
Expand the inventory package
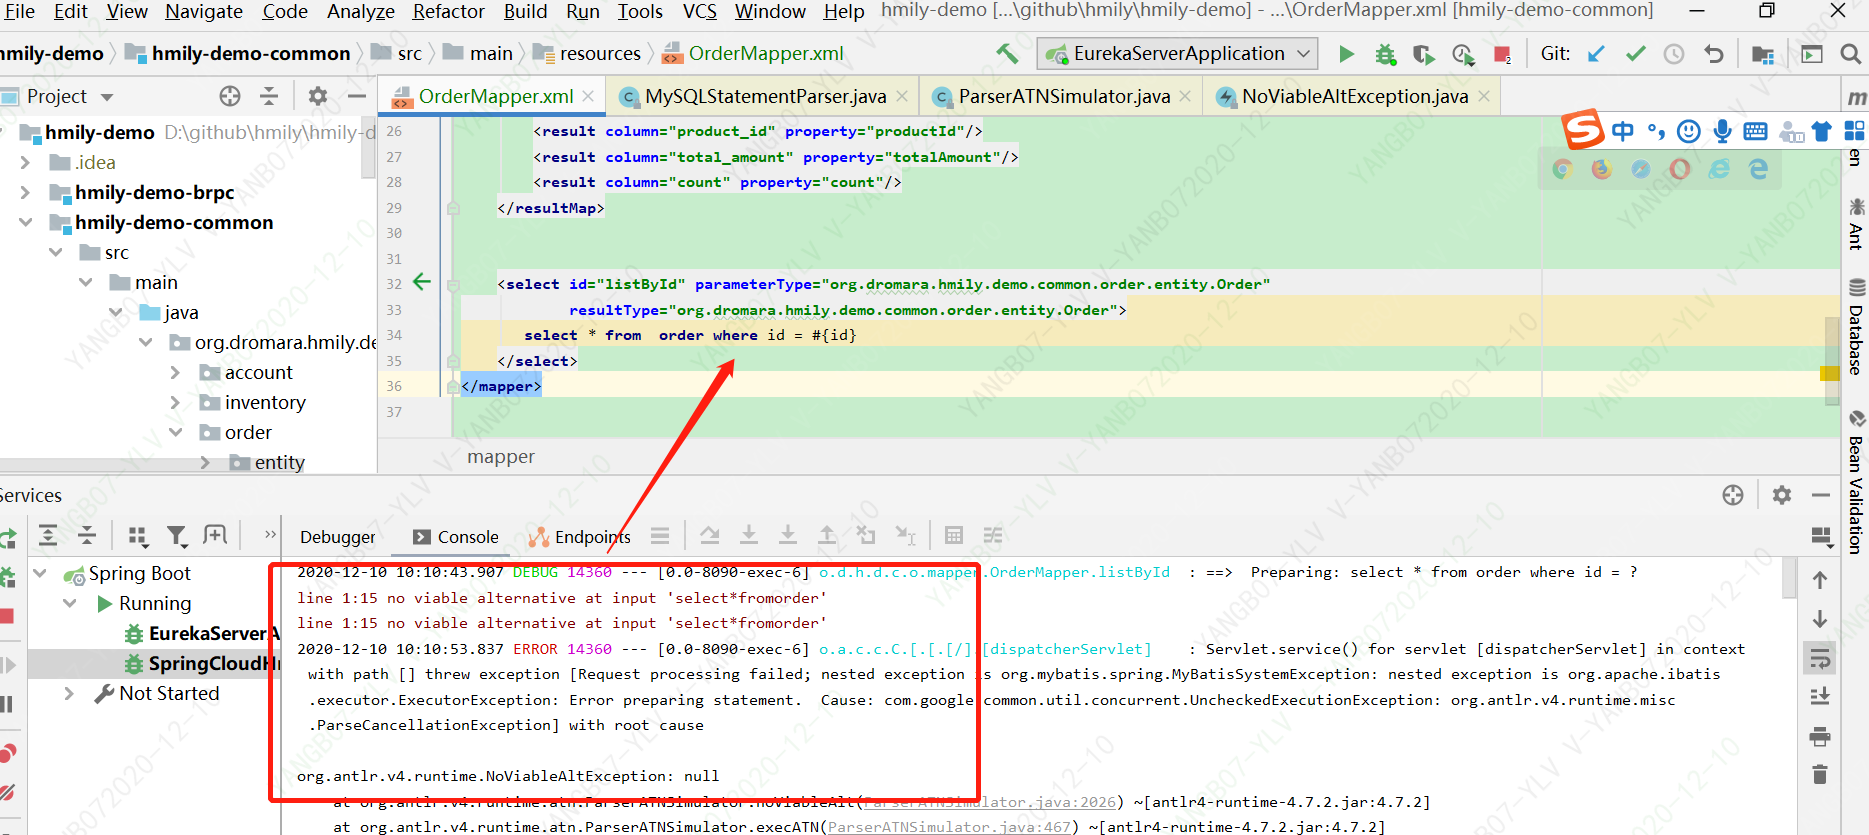[175, 402]
